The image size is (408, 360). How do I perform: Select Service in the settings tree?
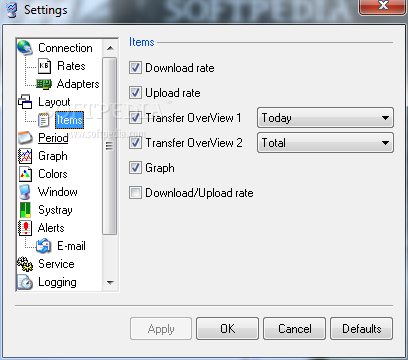point(56,264)
